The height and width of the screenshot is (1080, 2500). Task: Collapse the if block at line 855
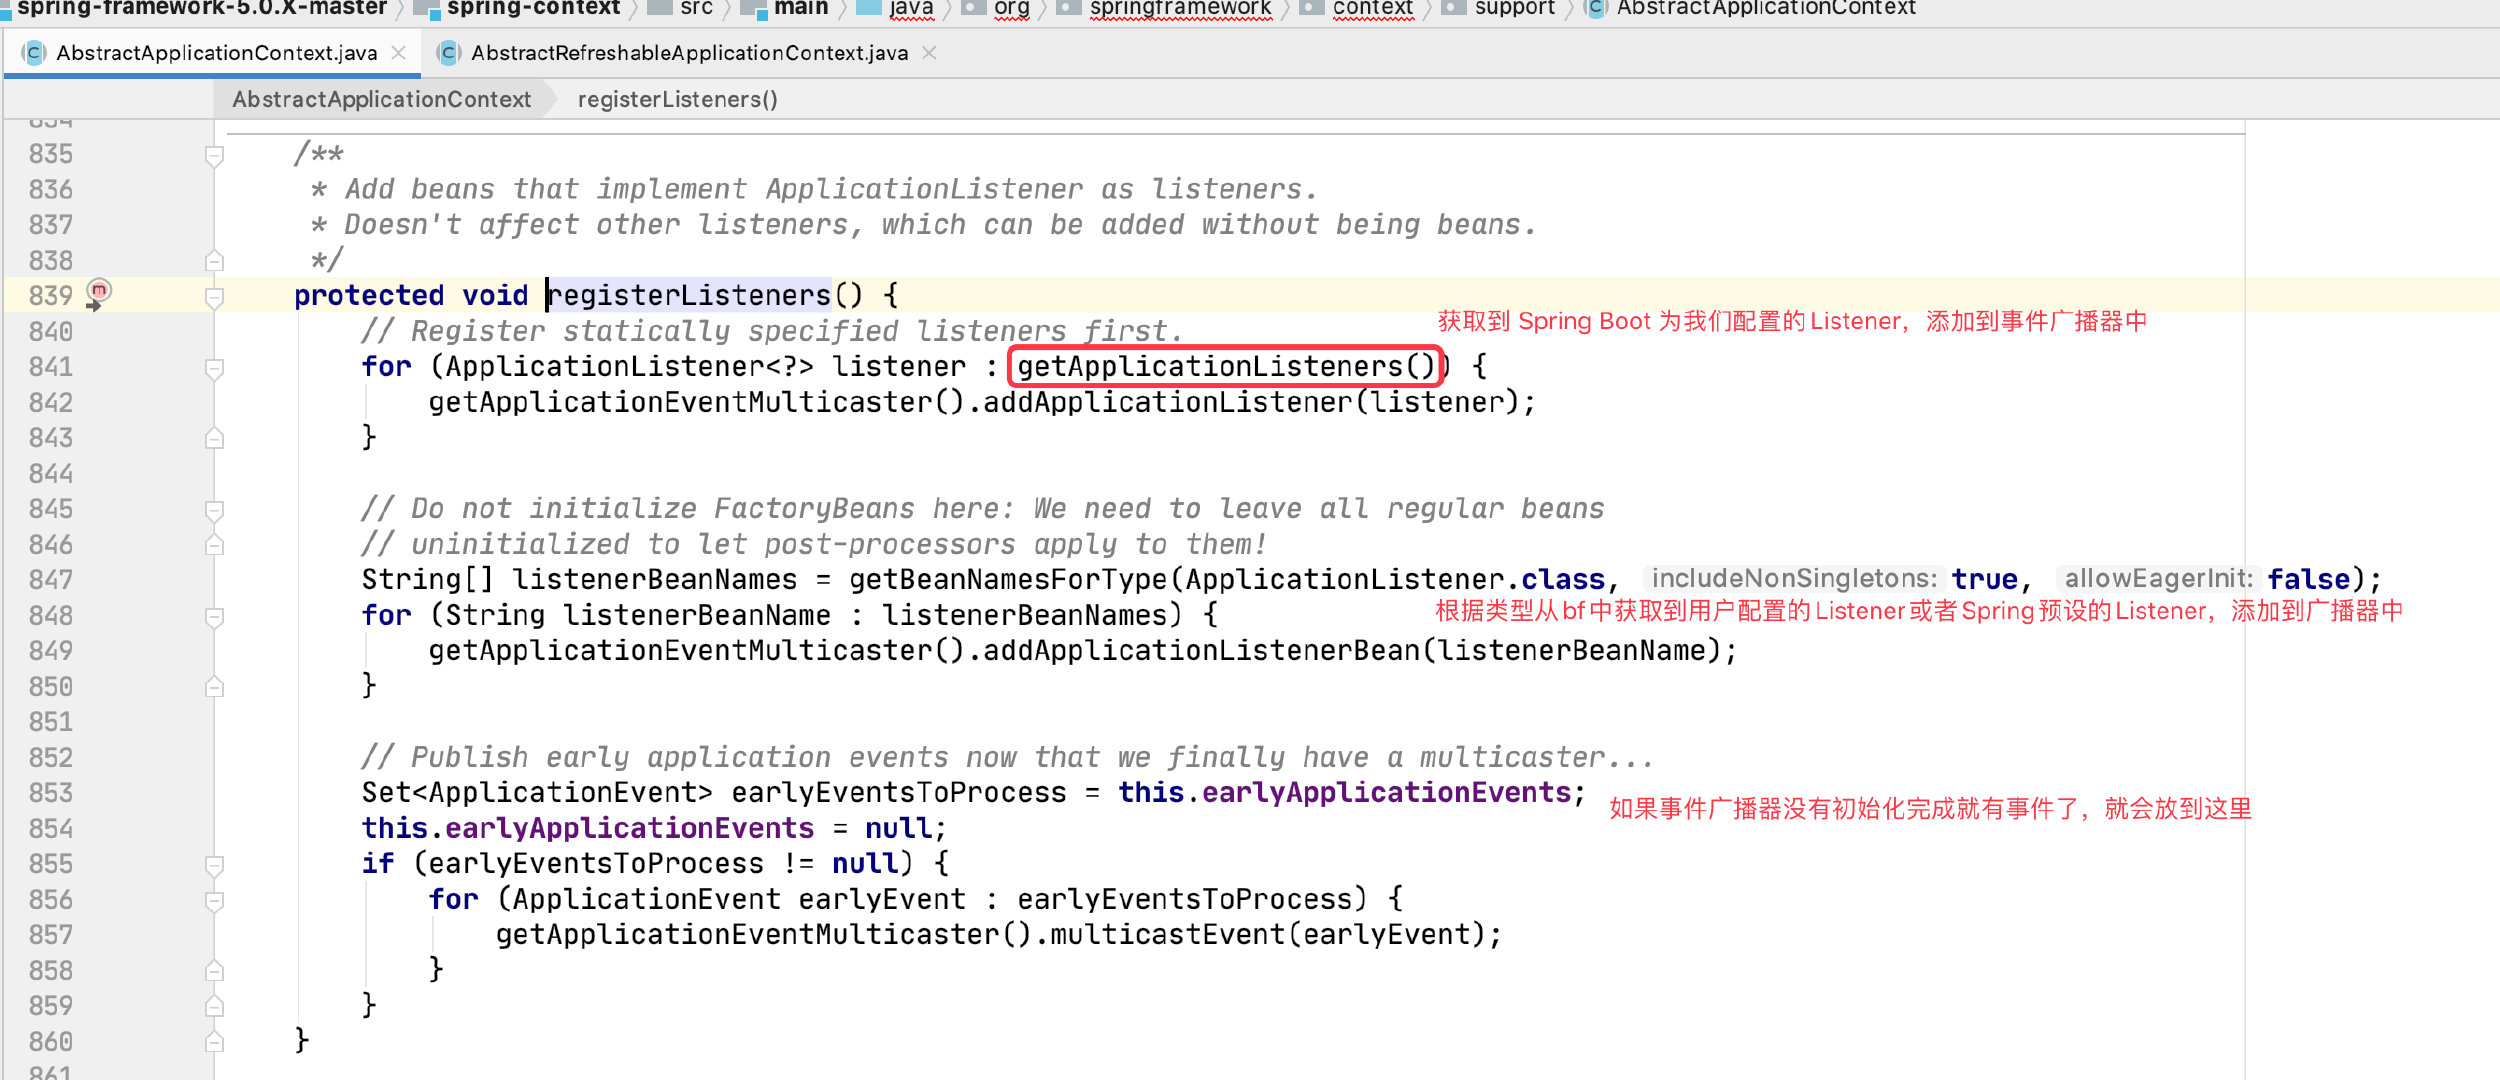coord(214,865)
